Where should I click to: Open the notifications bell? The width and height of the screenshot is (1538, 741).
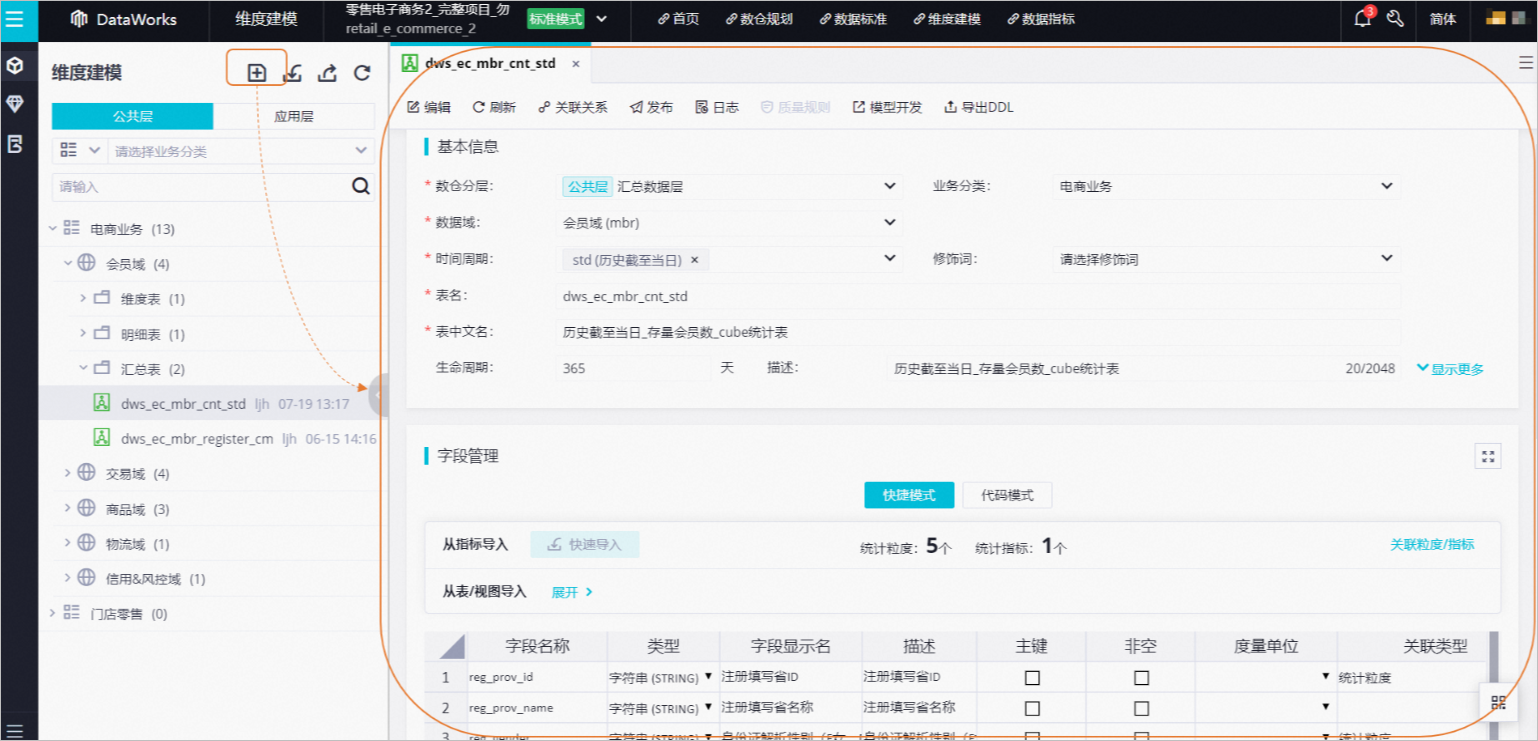[1361, 18]
